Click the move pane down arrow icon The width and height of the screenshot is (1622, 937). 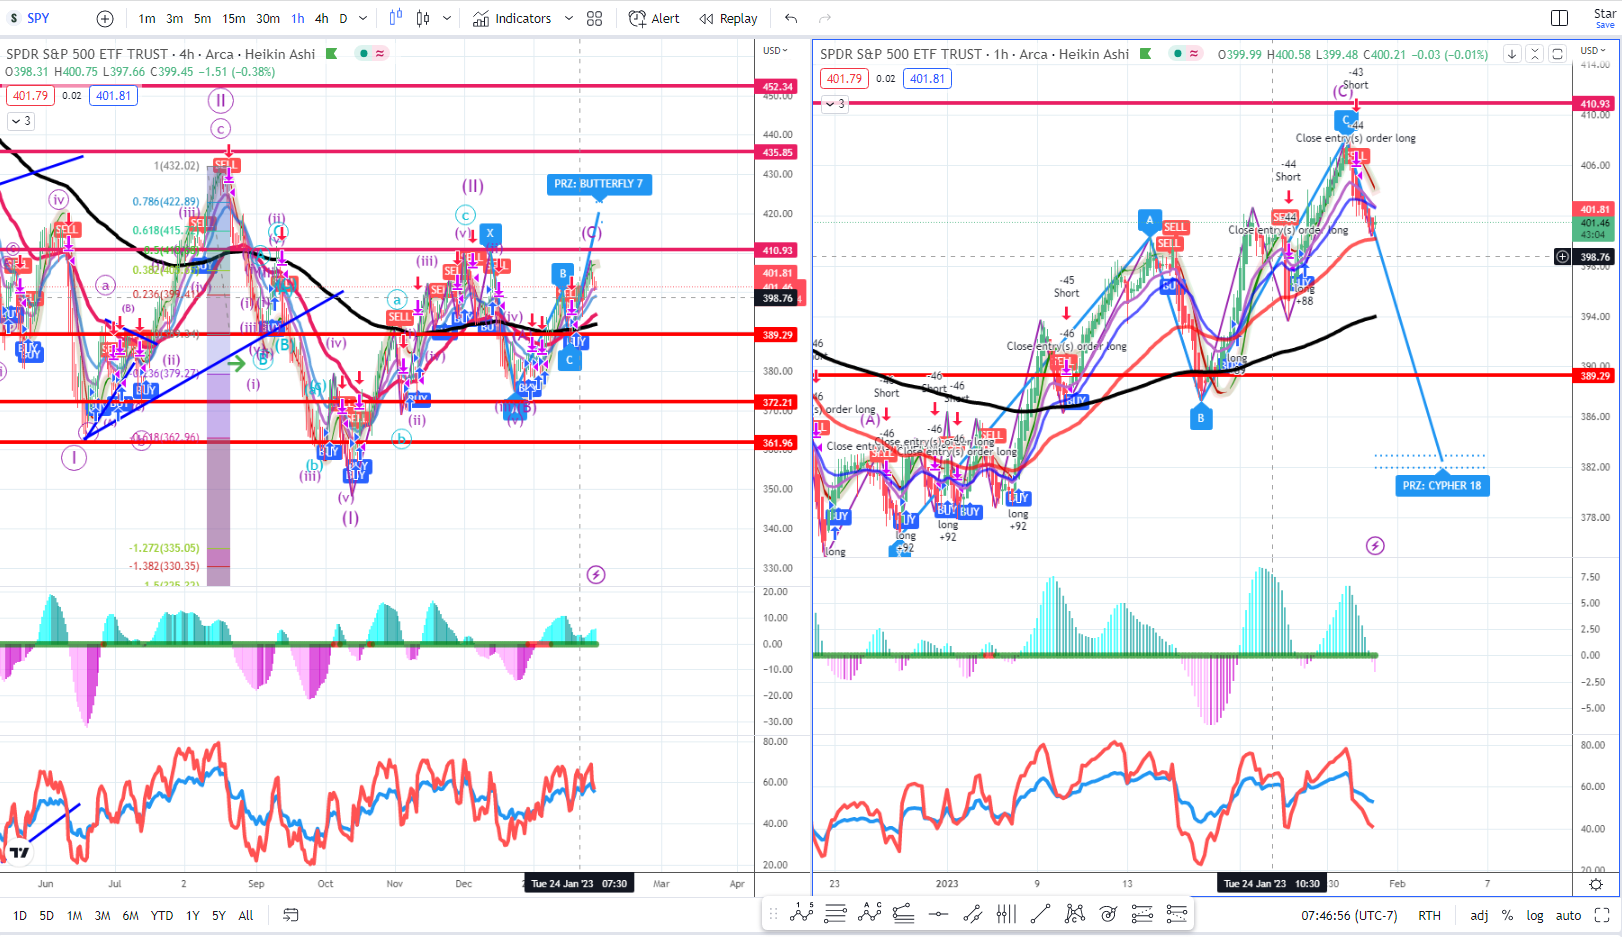pyautogui.click(x=1511, y=54)
